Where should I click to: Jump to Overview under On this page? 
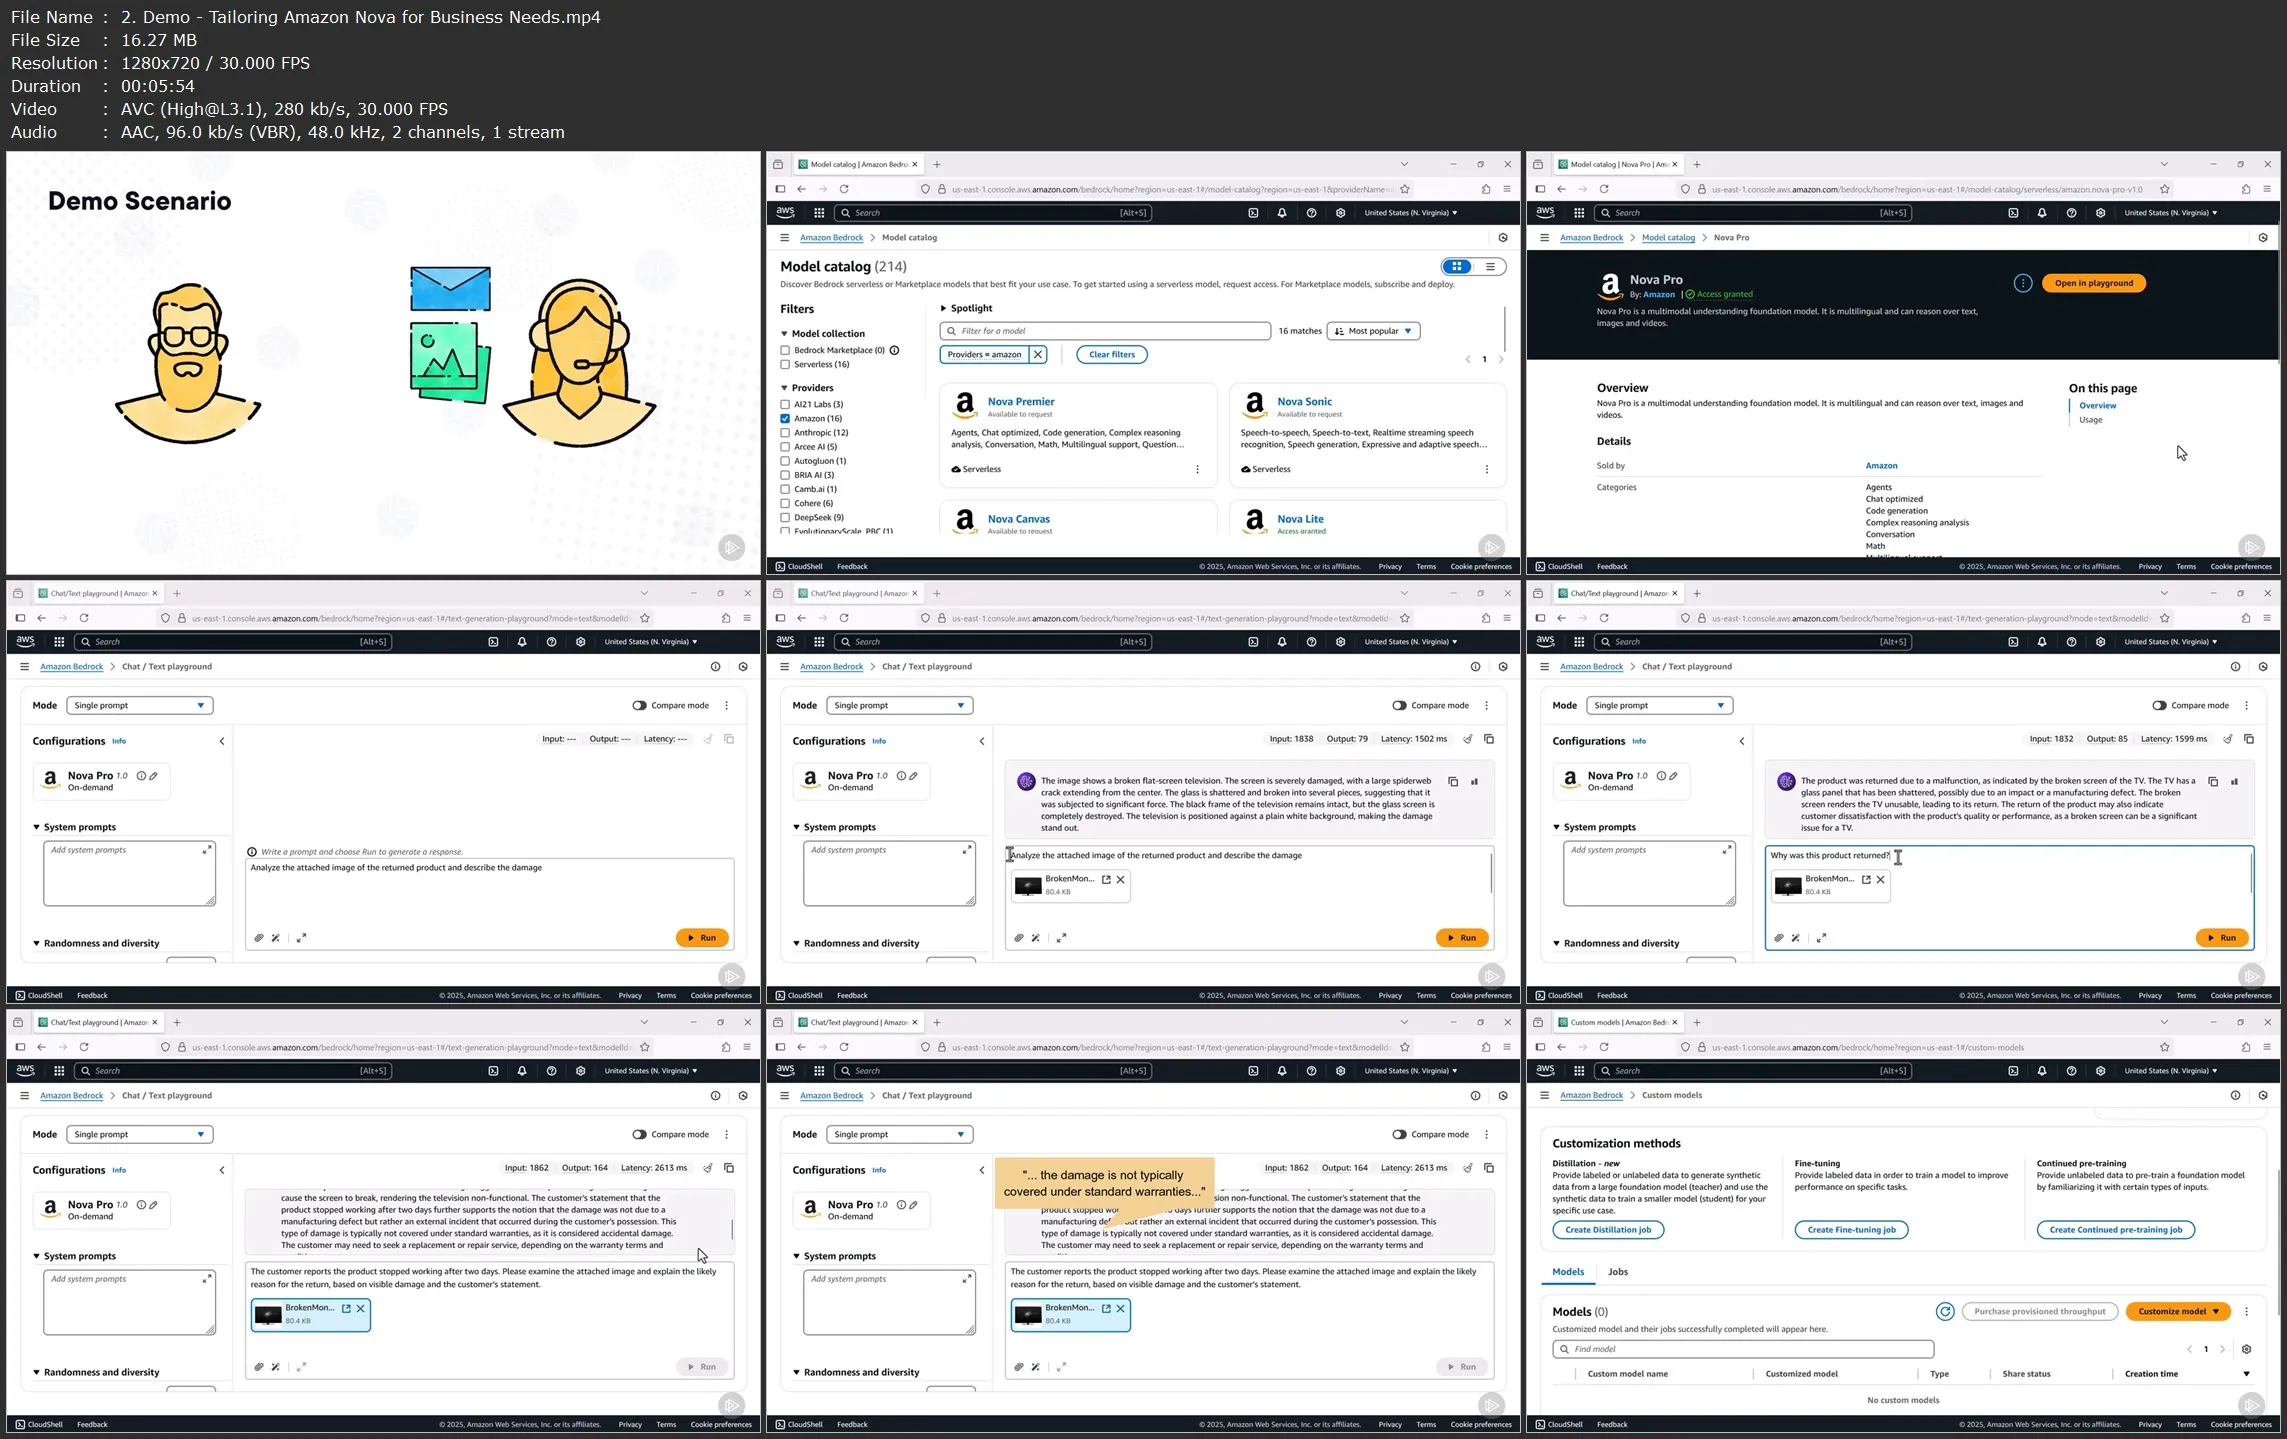pos(2098,406)
